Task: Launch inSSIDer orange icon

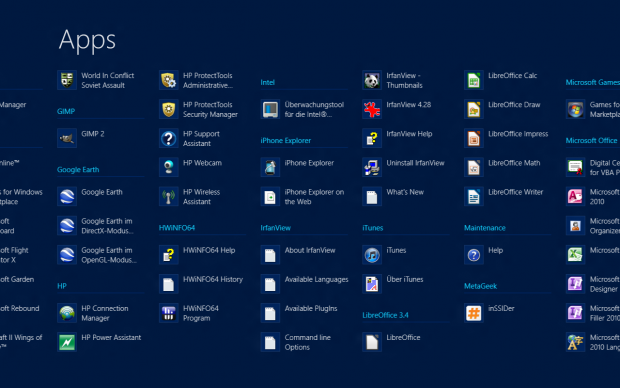Action: pos(474,313)
